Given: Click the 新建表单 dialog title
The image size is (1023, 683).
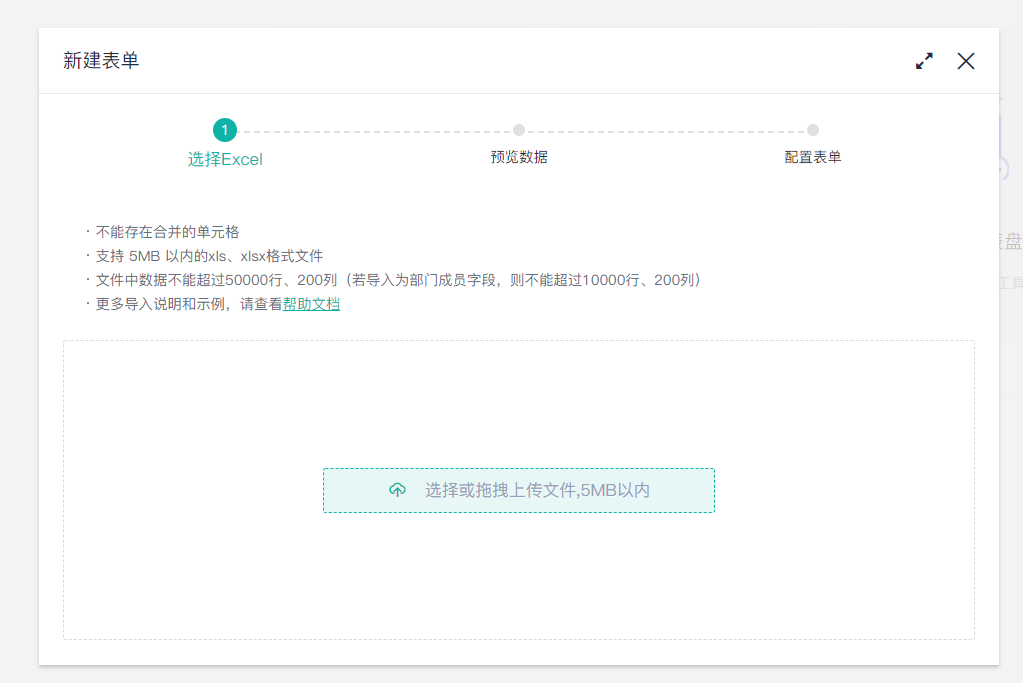Looking at the screenshot, I should point(101,61).
